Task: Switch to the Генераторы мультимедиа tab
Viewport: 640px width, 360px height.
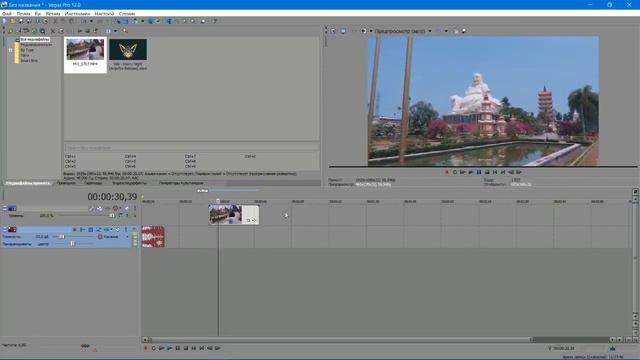Action: (x=181, y=183)
